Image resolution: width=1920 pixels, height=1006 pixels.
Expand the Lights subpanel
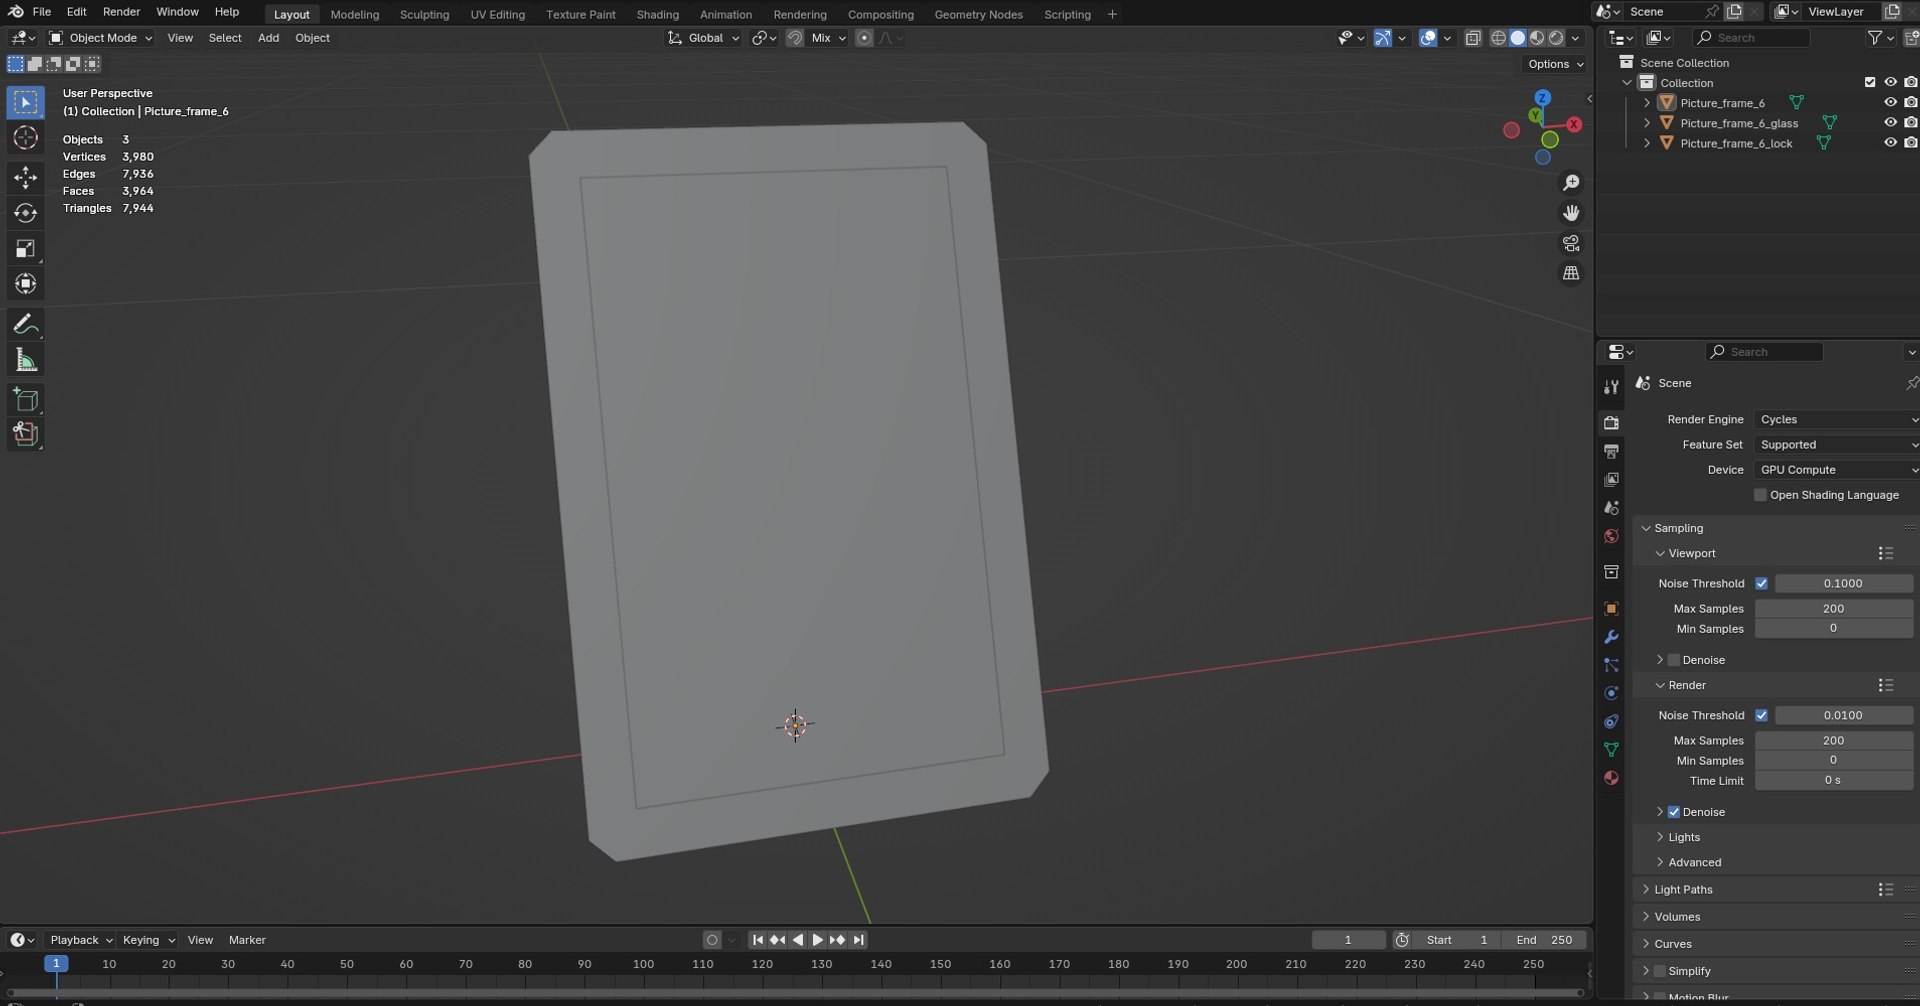click(1684, 837)
